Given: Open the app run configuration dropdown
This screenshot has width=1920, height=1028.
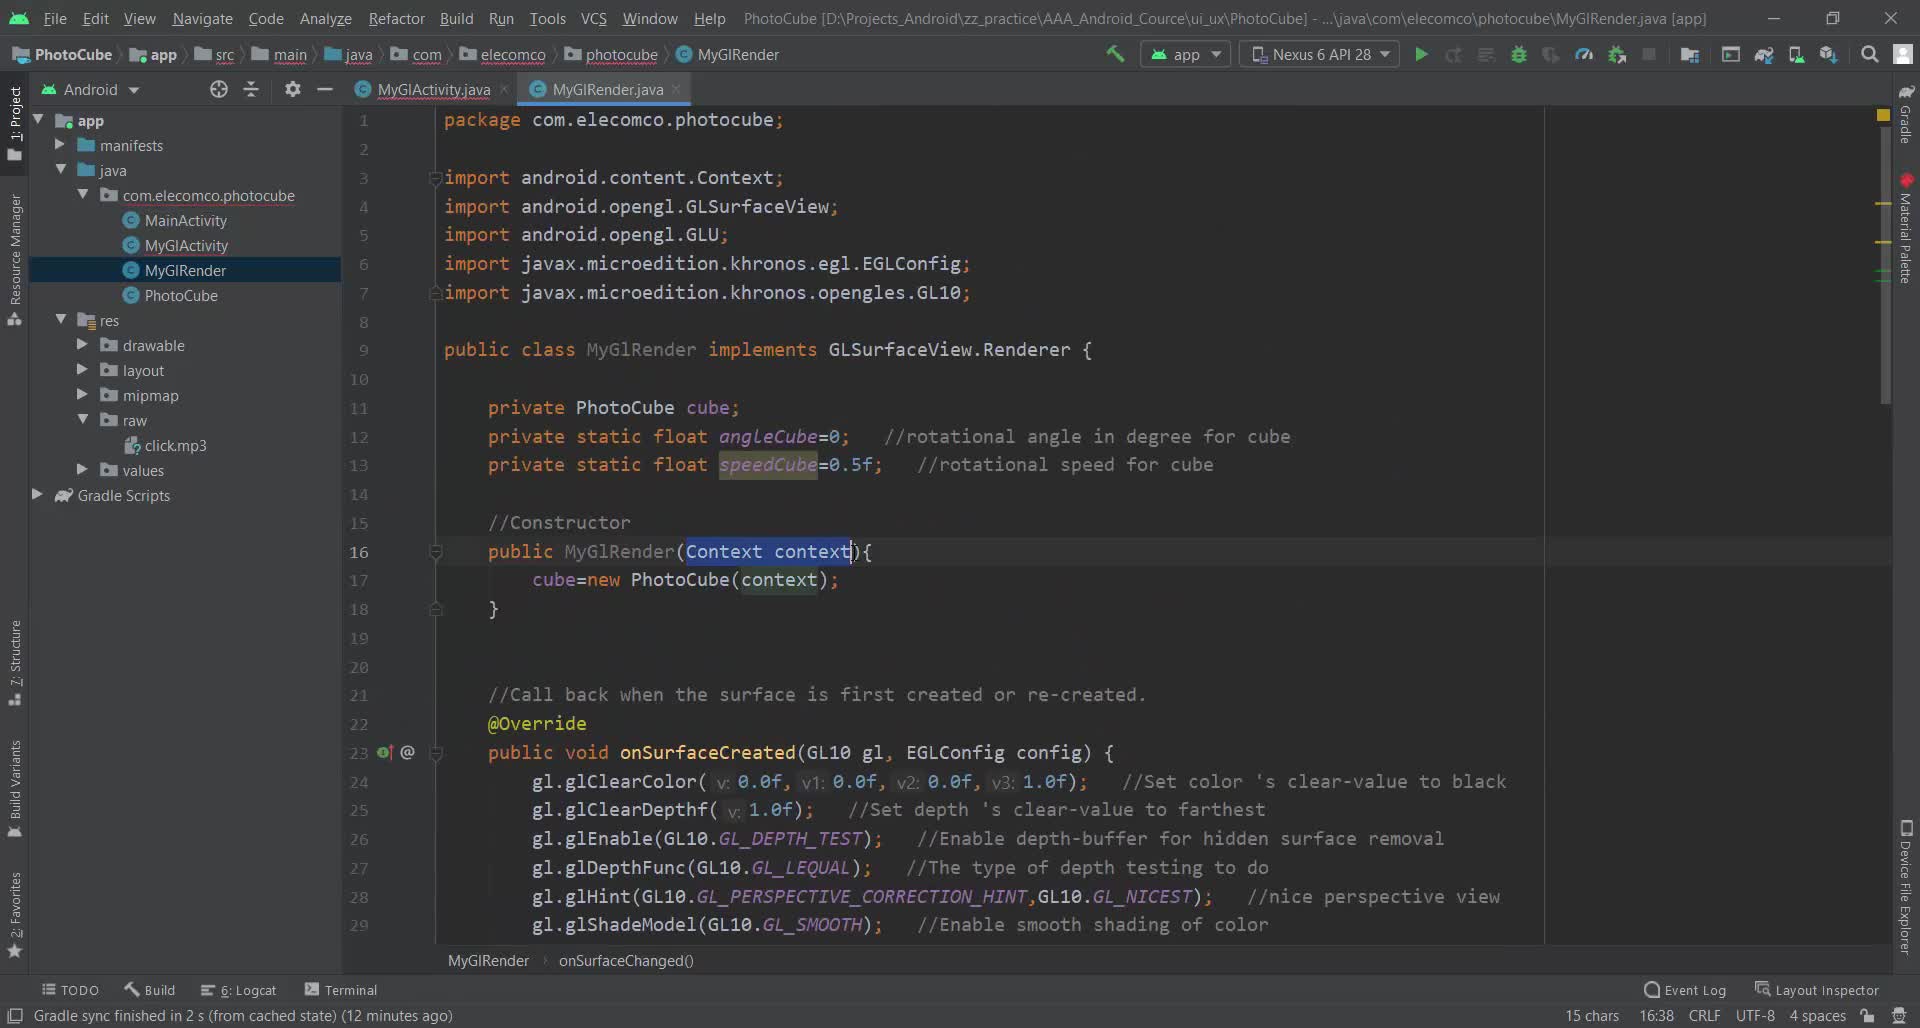Looking at the screenshot, I should point(1187,54).
